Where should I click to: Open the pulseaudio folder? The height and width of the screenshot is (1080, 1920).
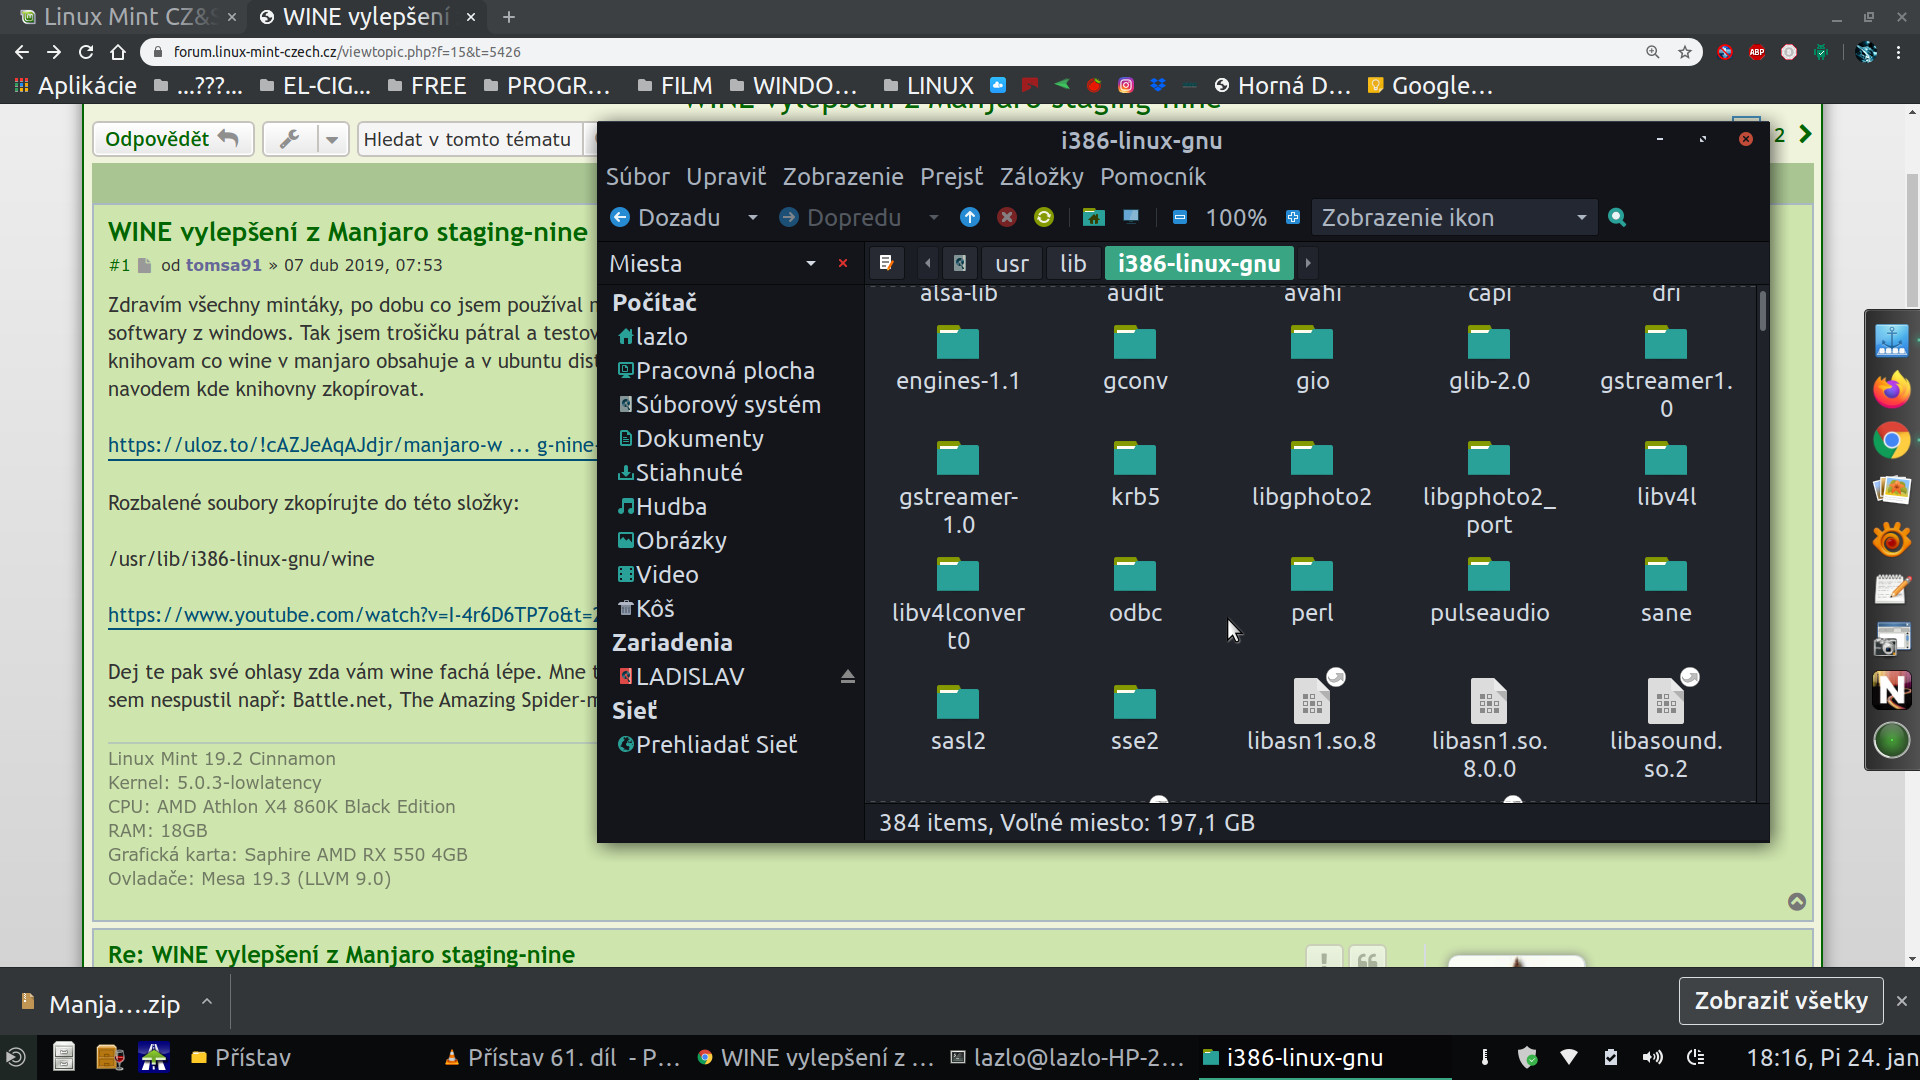point(1489,590)
